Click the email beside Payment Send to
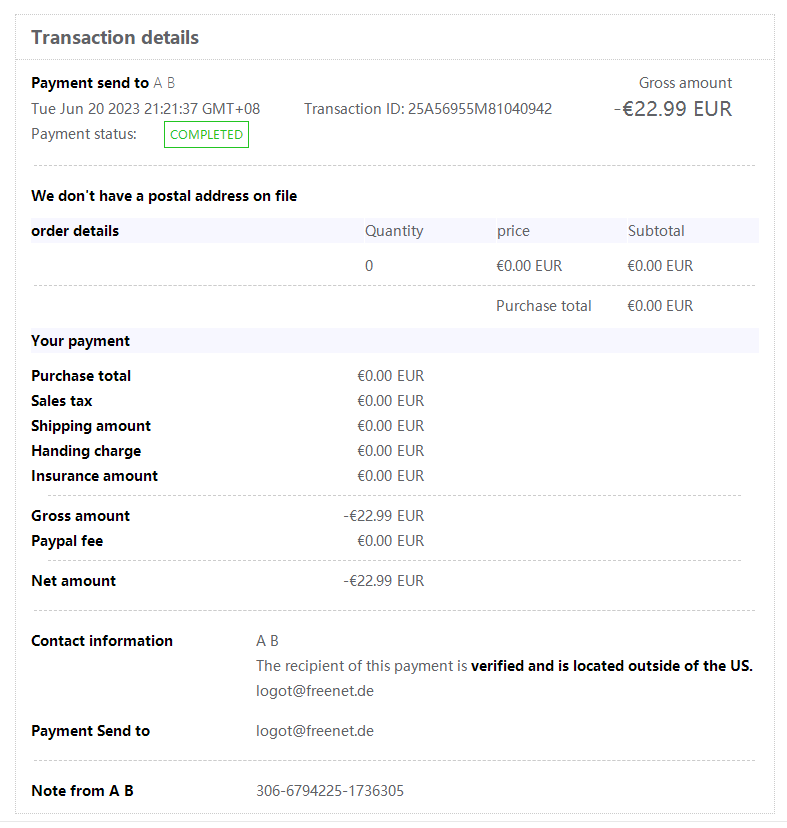Image resolution: width=787 pixels, height=828 pixels. click(x=315, y=731)
